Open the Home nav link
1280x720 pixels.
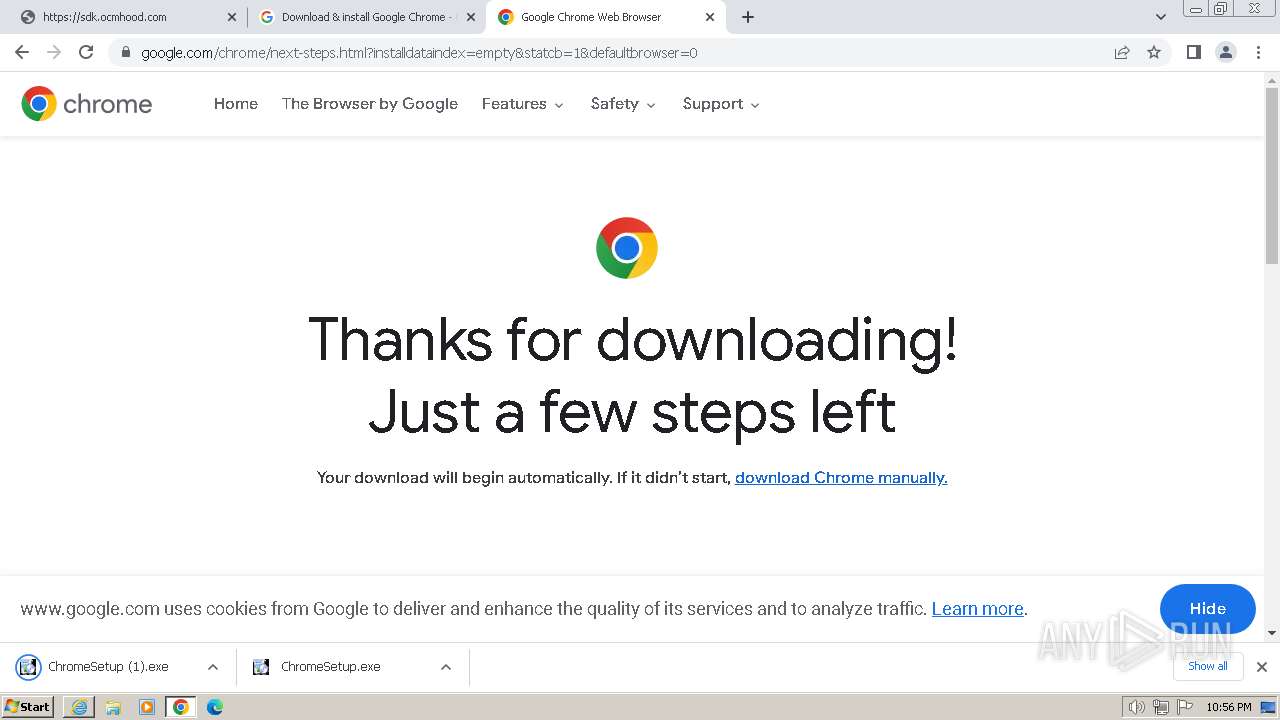236,104
